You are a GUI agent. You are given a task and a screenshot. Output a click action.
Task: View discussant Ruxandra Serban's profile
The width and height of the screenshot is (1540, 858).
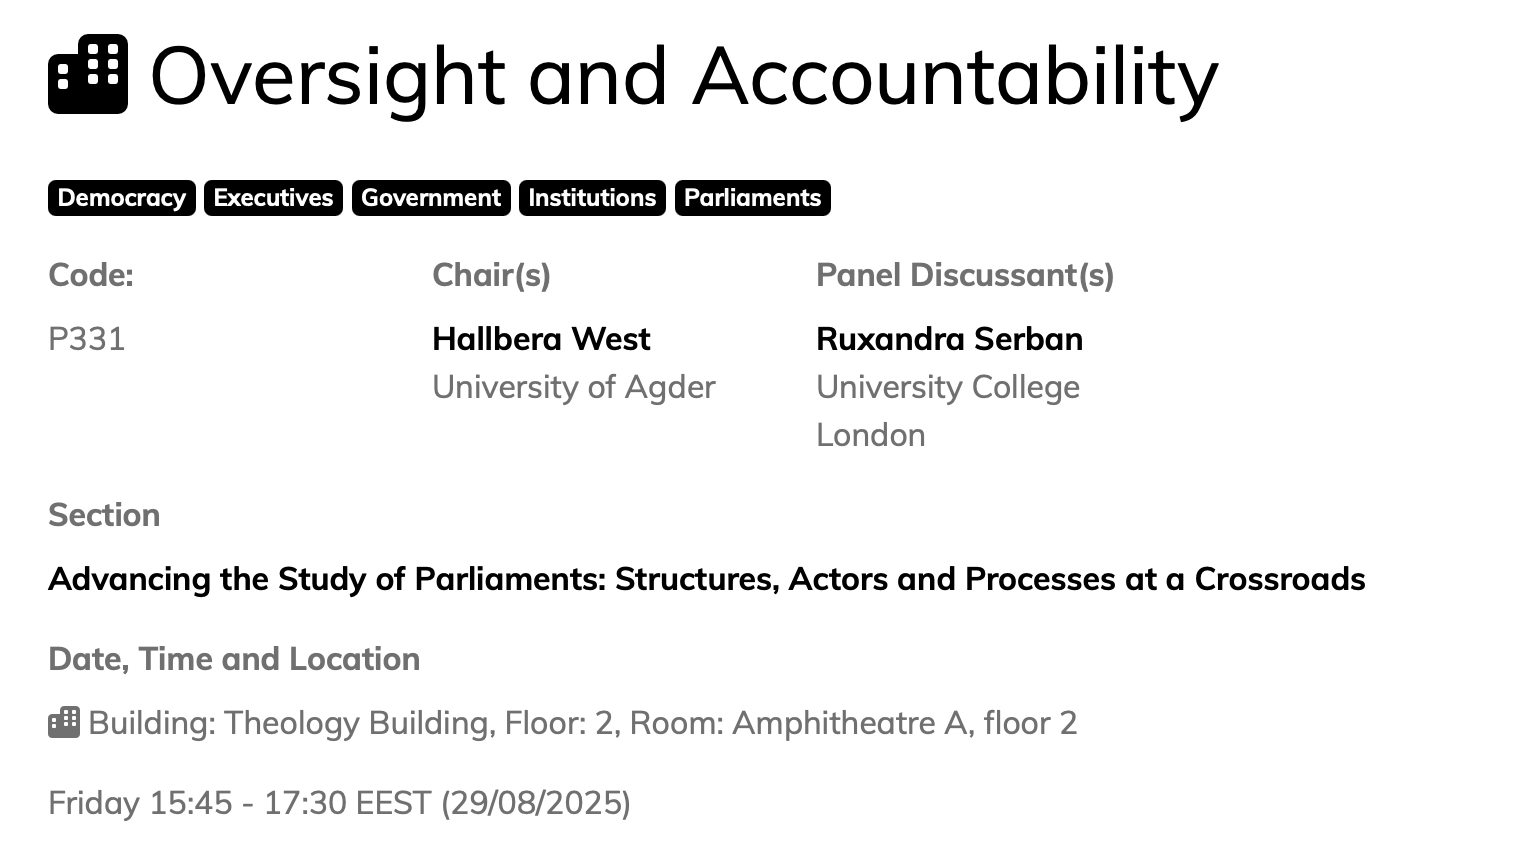click(x=949, y=339)
